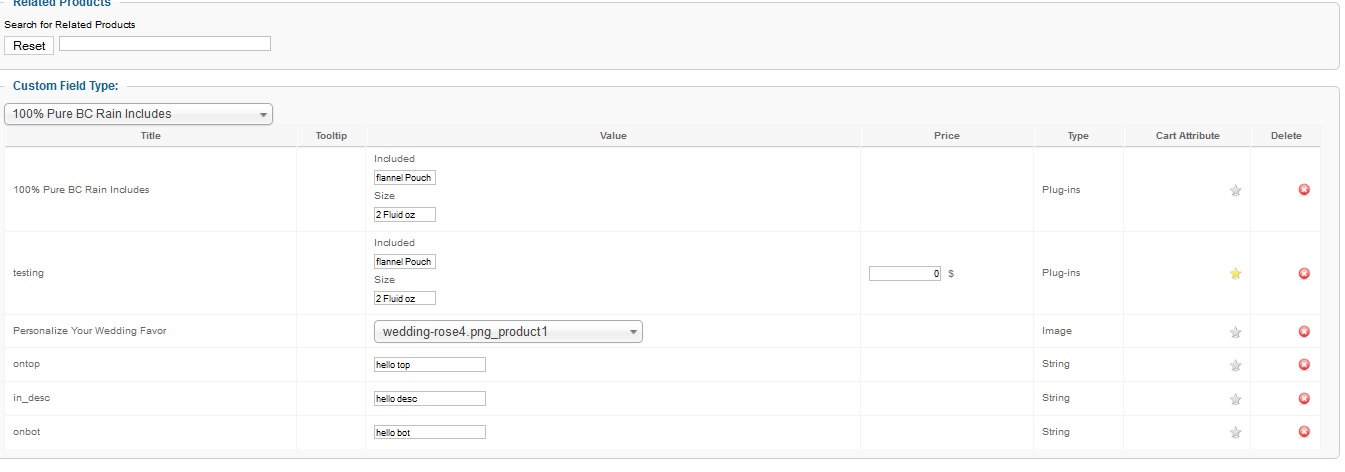Click the testing row price input
The height and width of the screenshot is (472, 1345).
[905, 273]
